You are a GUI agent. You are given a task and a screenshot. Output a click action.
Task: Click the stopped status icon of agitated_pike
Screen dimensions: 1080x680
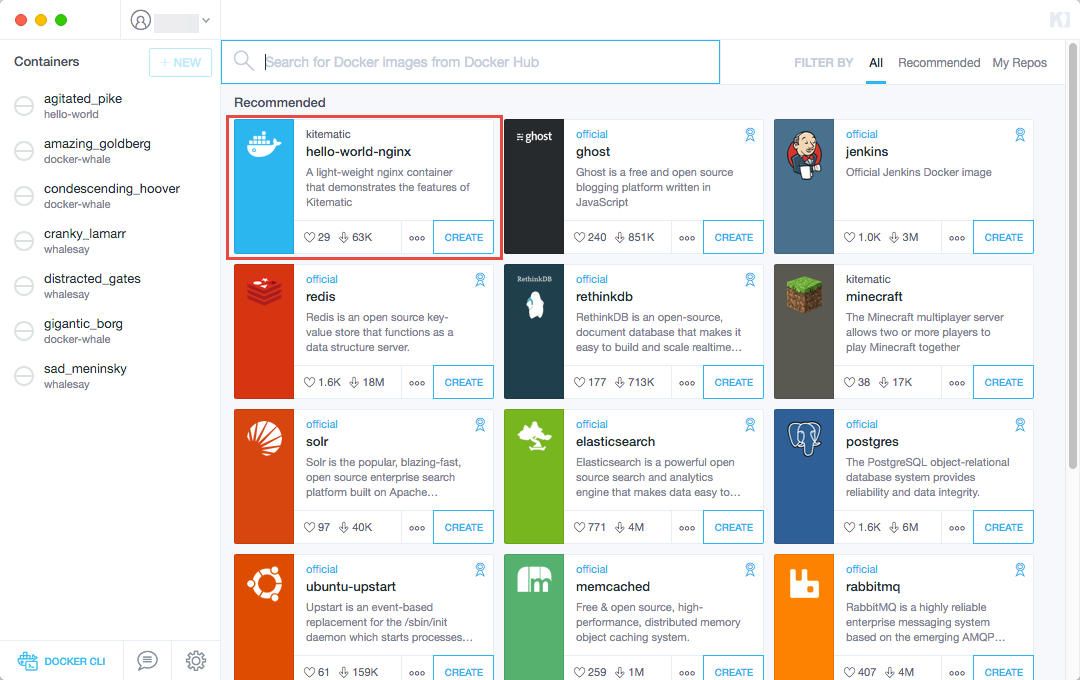[x=24, y=106]
